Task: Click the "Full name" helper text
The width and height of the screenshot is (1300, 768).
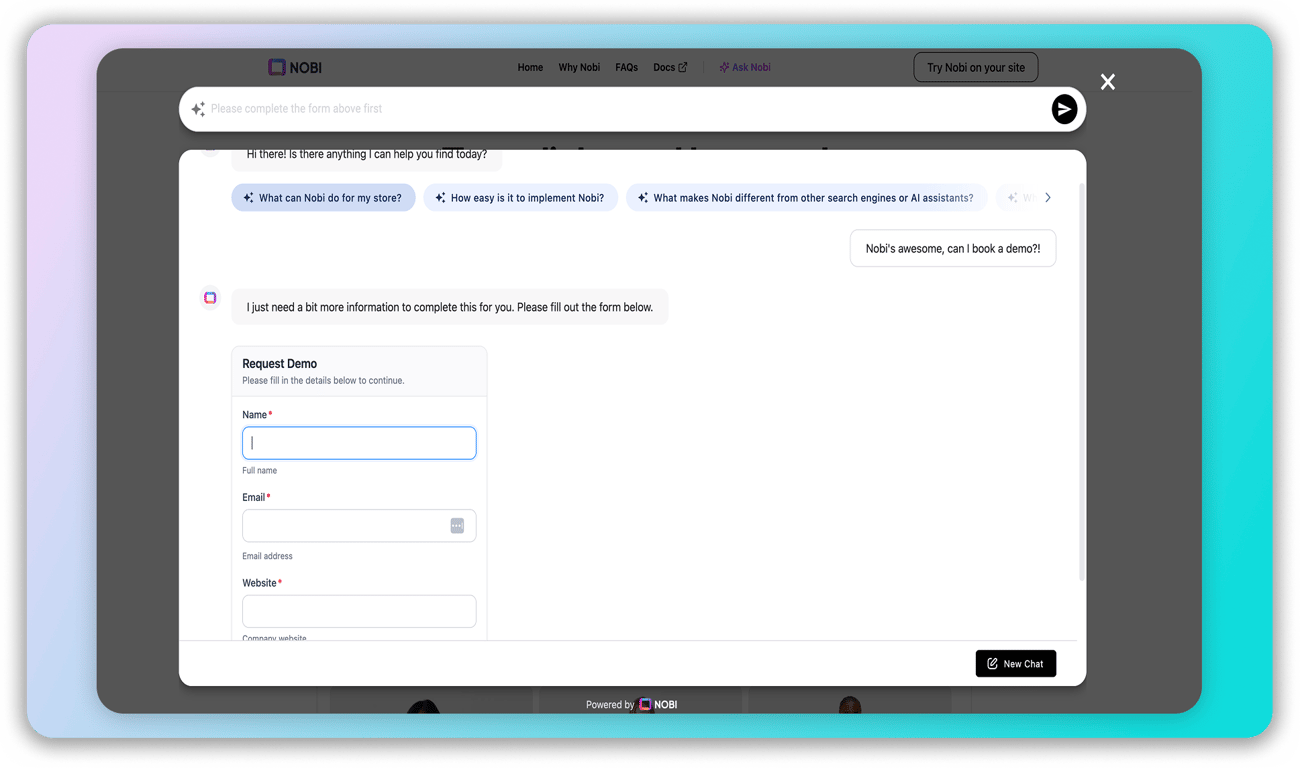Action: click(260, 470)
